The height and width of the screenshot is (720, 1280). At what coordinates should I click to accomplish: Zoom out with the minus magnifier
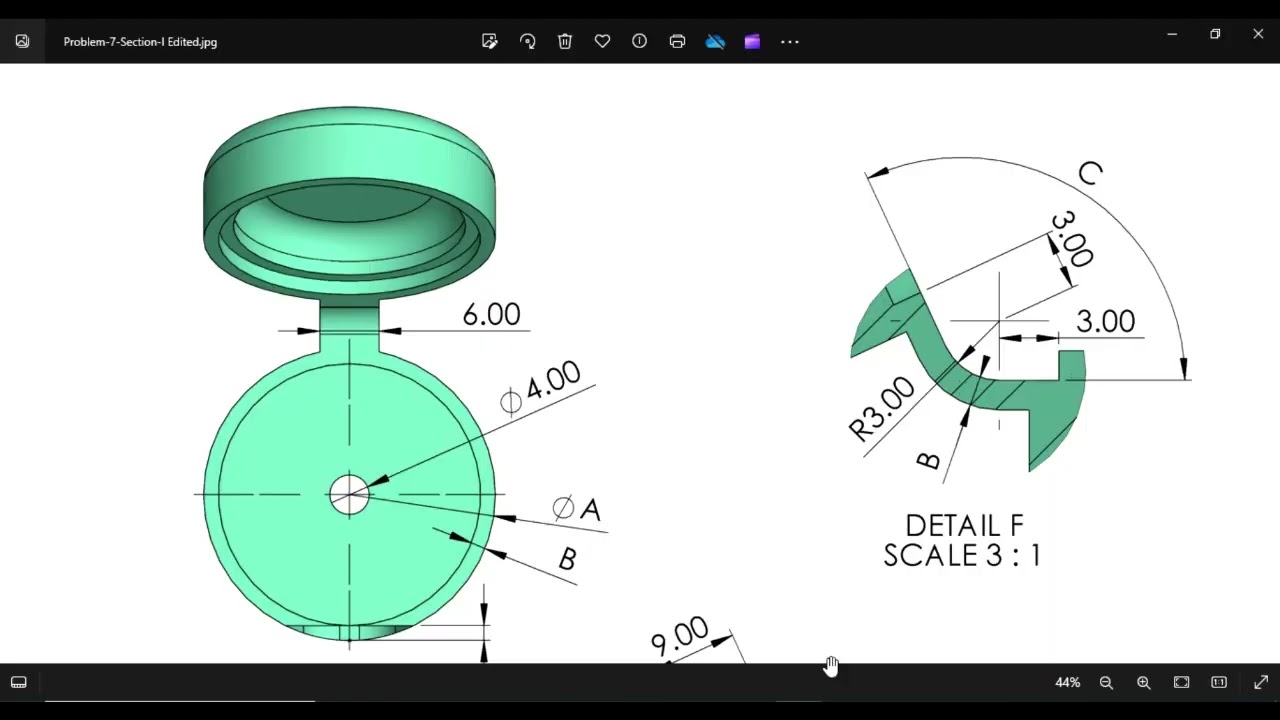[x=1106, y=682]
